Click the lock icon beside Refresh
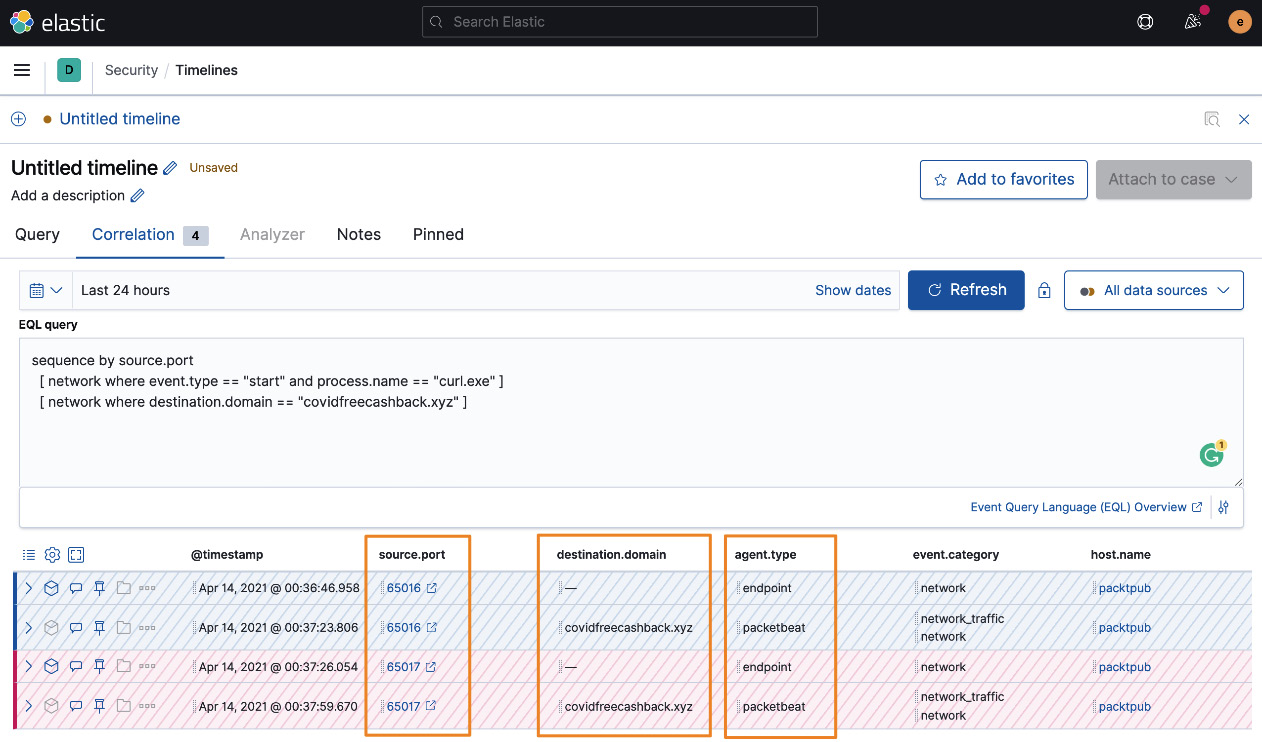The width and height of the screenshot is (1262, 742). pos(1044,291)
